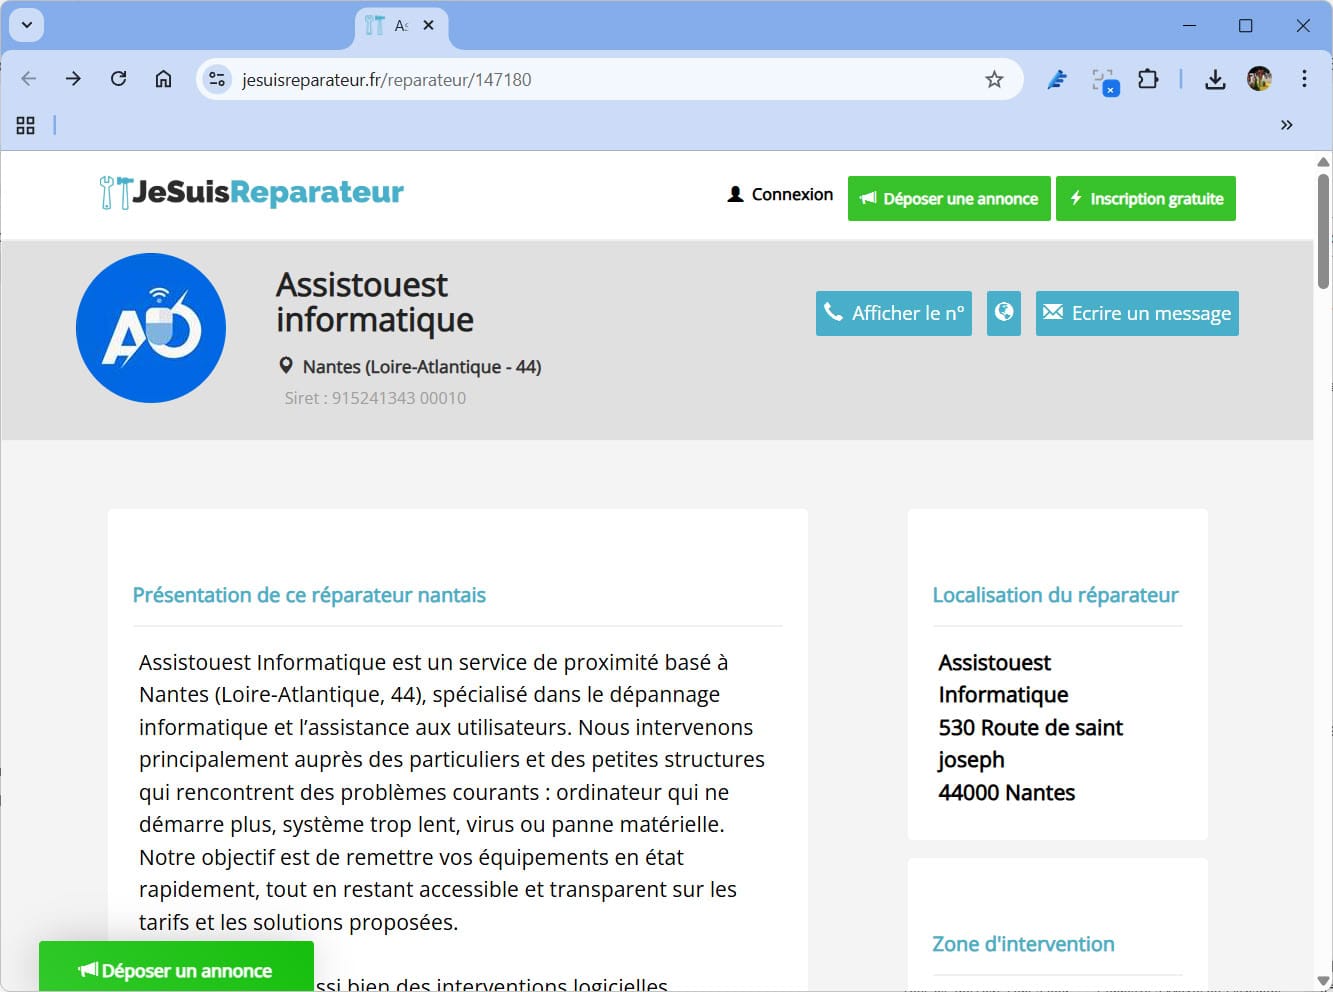This screenshot has height=992, width=1333.
Task: Reload the current page
Action: pos(118,79)
